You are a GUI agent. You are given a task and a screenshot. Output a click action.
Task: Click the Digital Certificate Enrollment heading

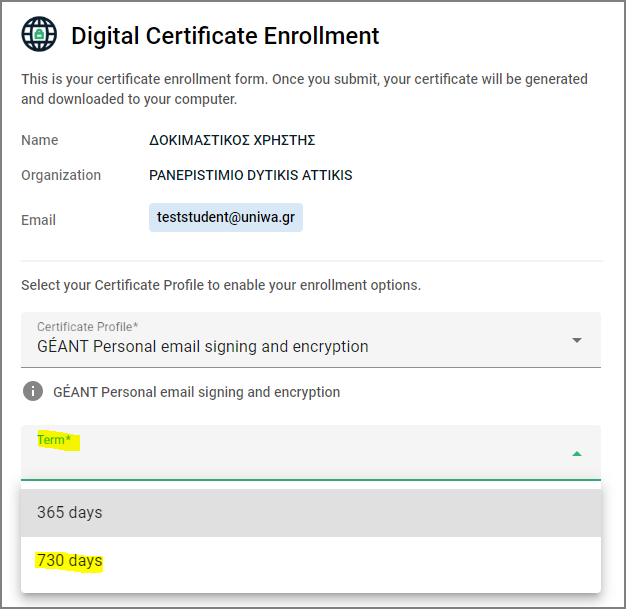point(225,36)
